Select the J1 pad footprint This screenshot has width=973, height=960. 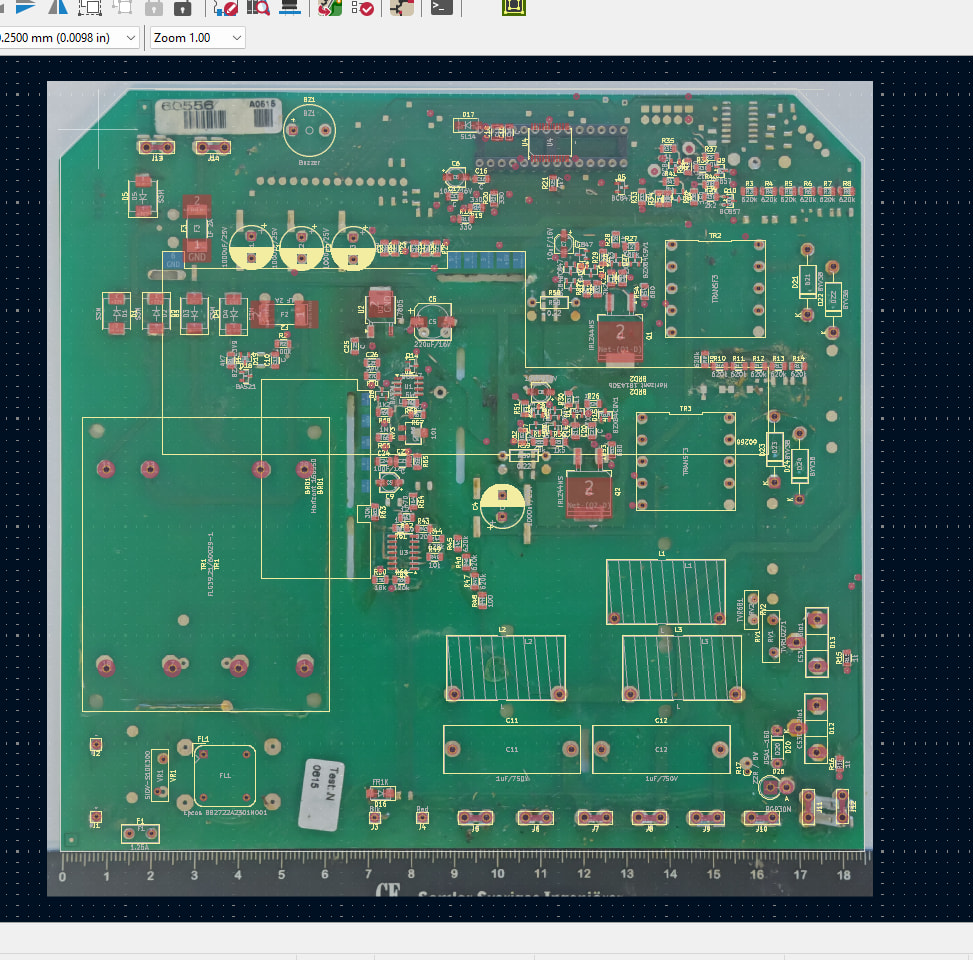[x=96, y=816]
